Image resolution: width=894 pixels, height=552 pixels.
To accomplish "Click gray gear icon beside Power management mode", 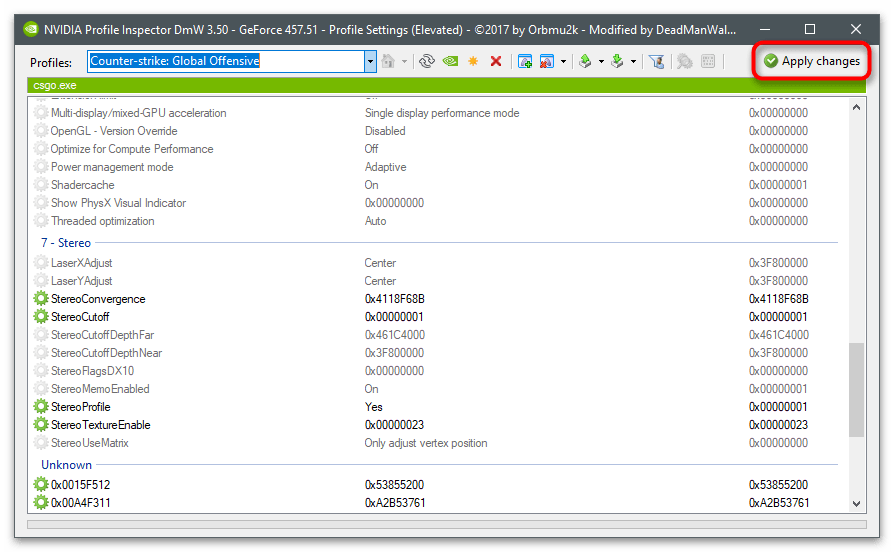I will click(40, 167).
